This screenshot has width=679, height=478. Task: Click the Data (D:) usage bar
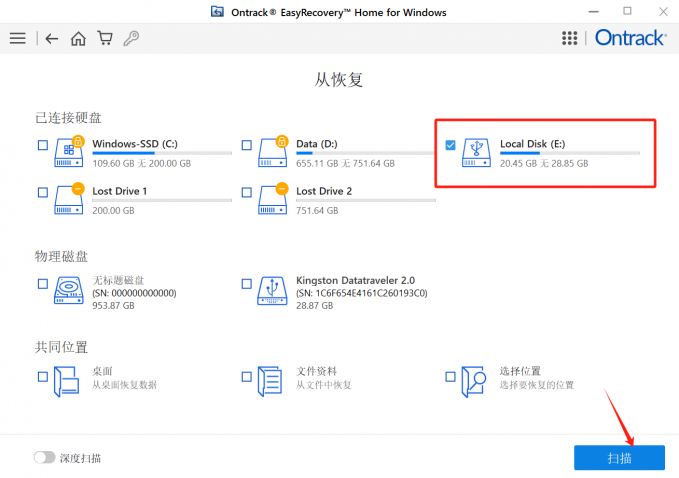365,153
